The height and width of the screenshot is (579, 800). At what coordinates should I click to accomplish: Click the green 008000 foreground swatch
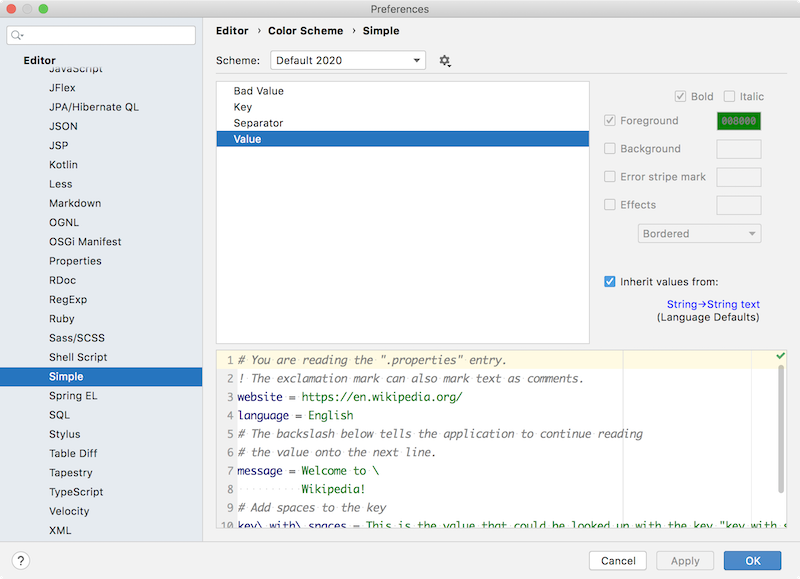click(739, 121)
